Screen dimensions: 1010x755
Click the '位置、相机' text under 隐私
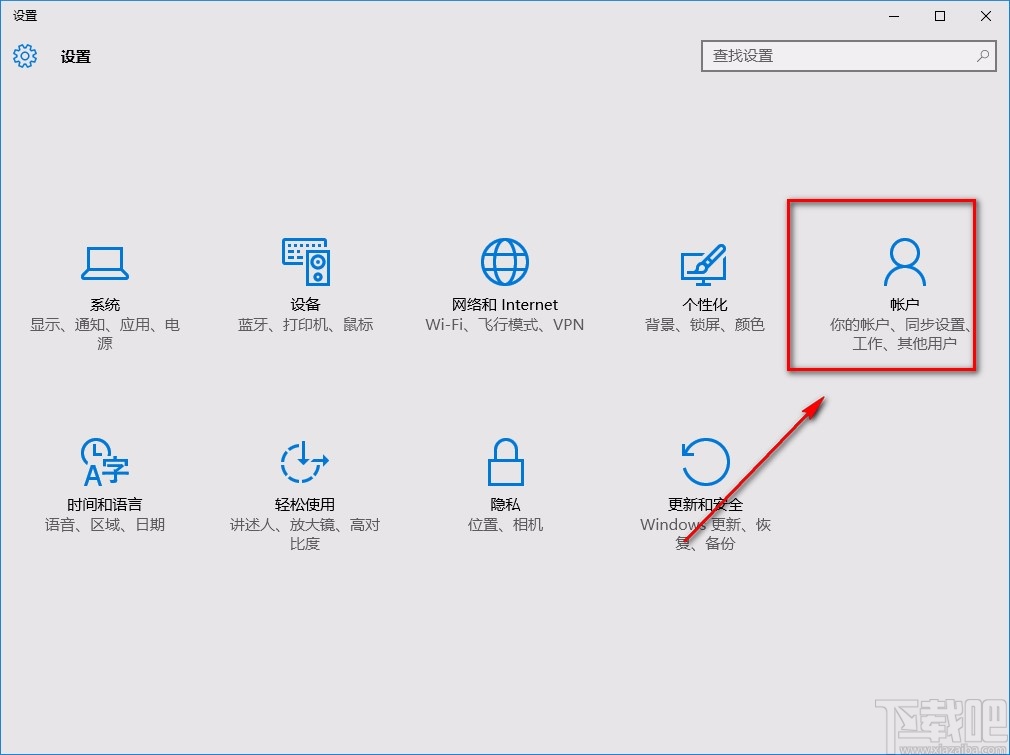[504, 524]
